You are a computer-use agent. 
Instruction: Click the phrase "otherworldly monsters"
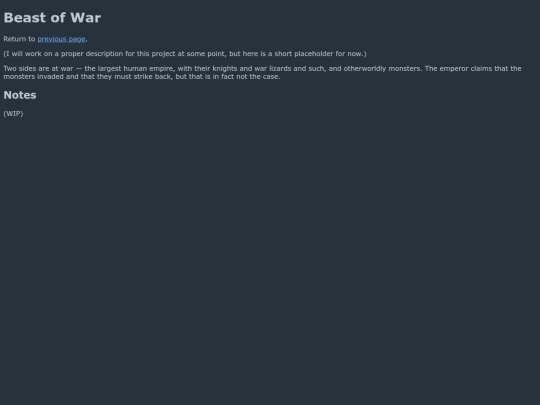click(x=382, y=69)
